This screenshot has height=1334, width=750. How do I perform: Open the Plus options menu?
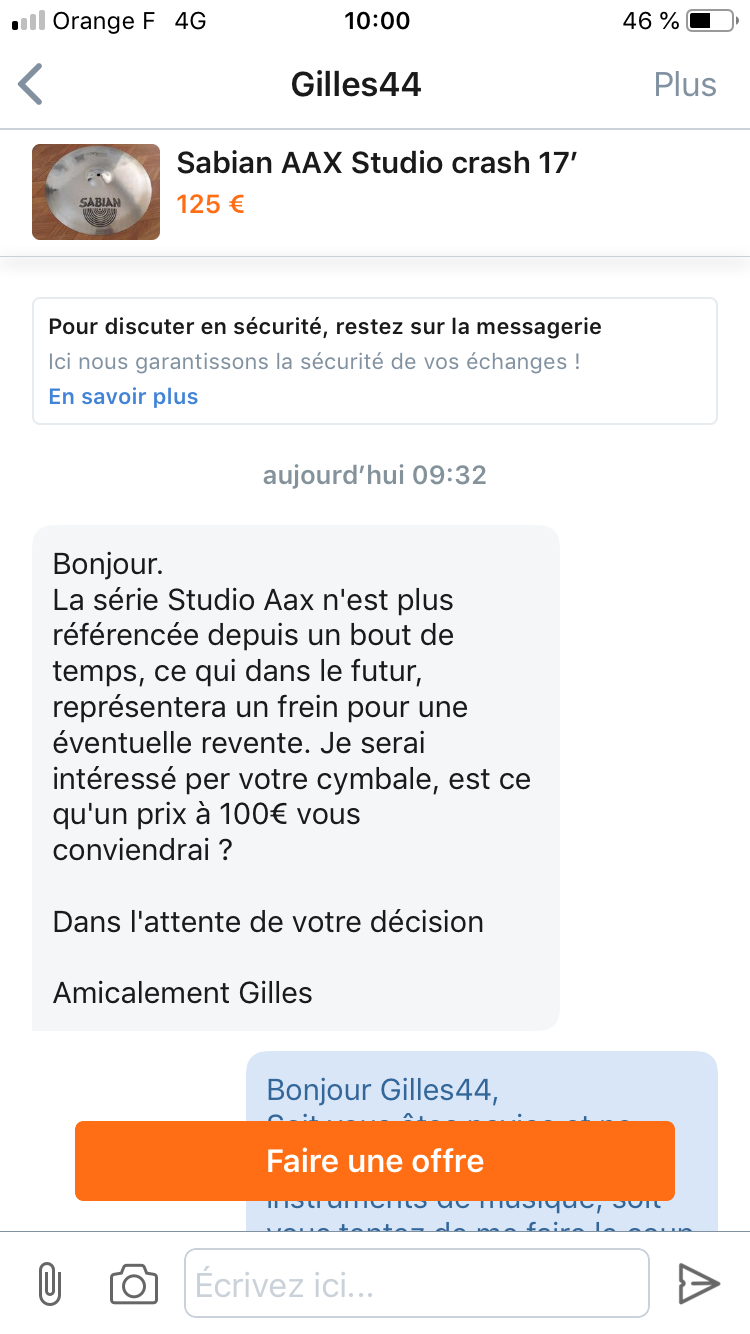685,85
